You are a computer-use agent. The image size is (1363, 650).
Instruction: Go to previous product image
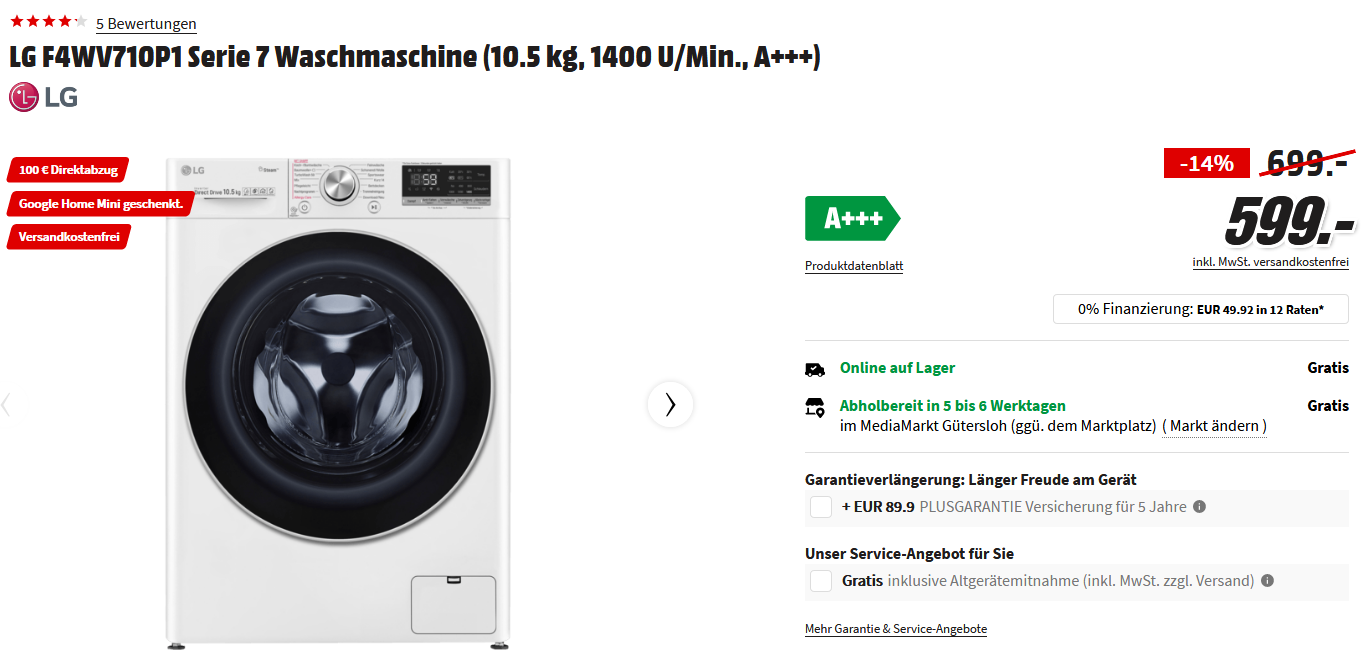click(7, 404)
